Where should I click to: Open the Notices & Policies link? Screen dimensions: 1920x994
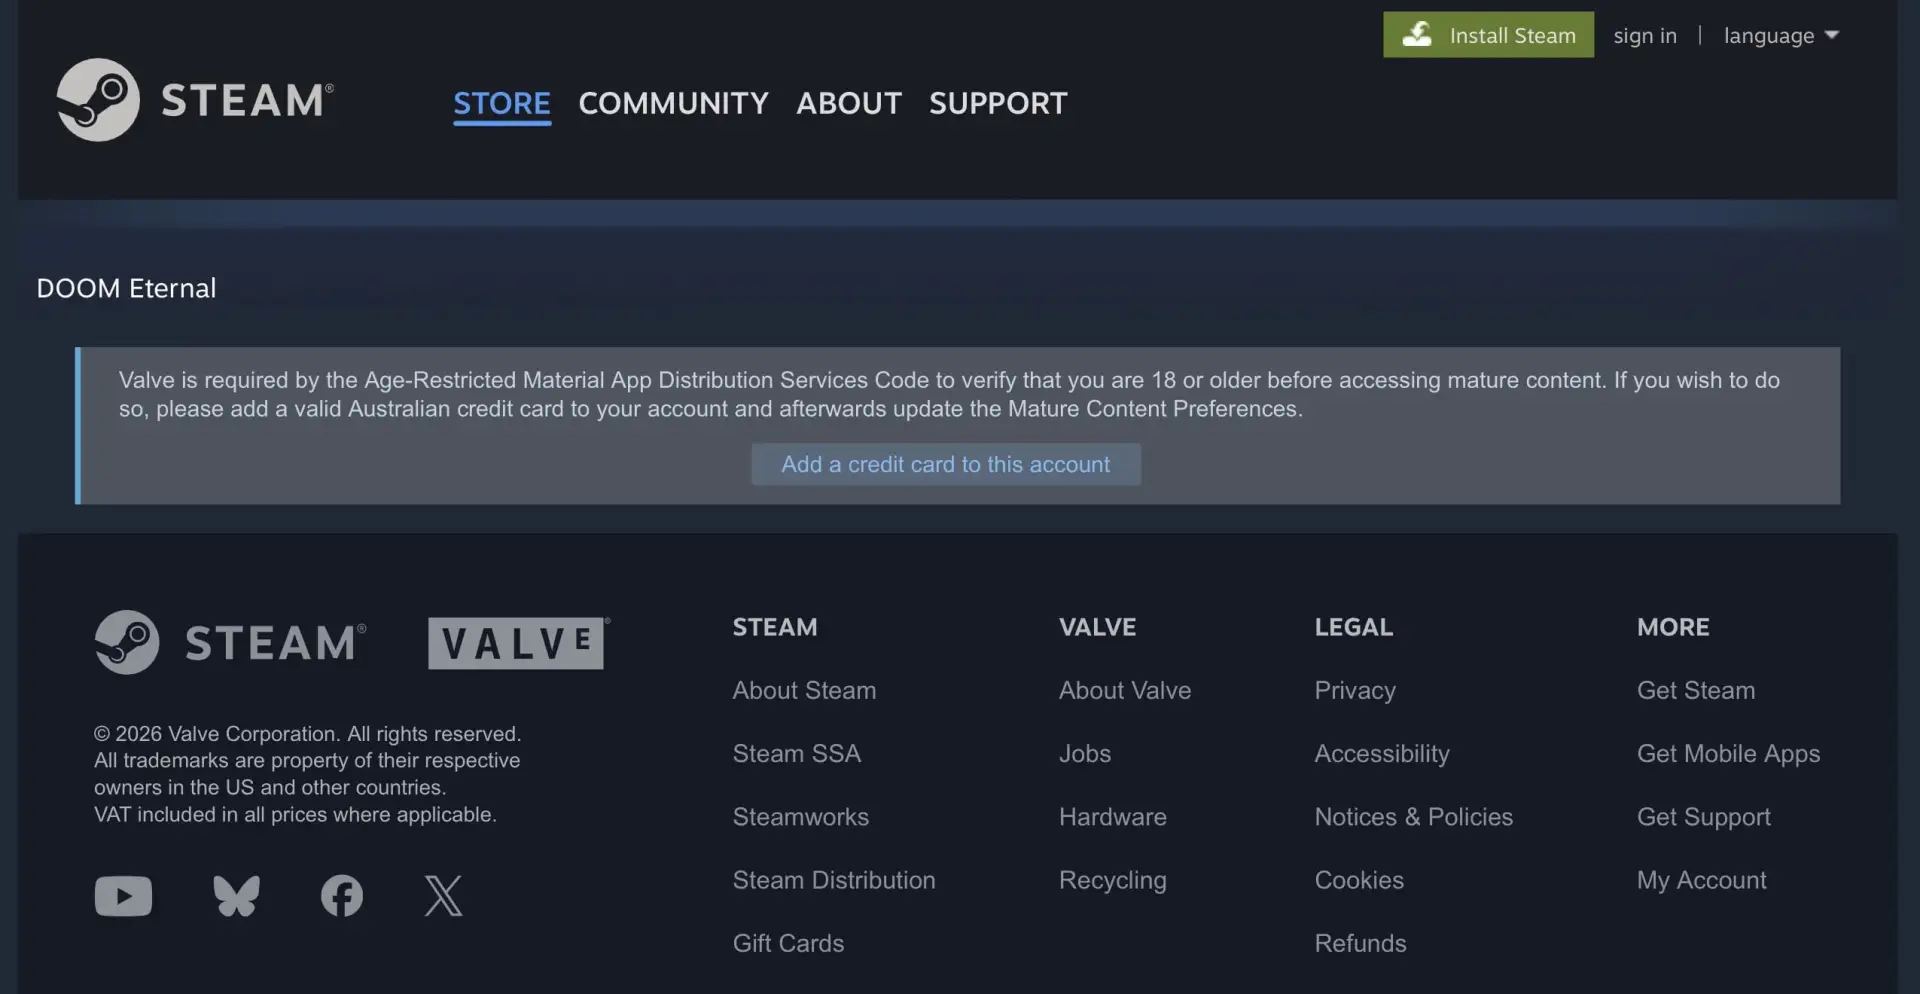click(1413, 816)
